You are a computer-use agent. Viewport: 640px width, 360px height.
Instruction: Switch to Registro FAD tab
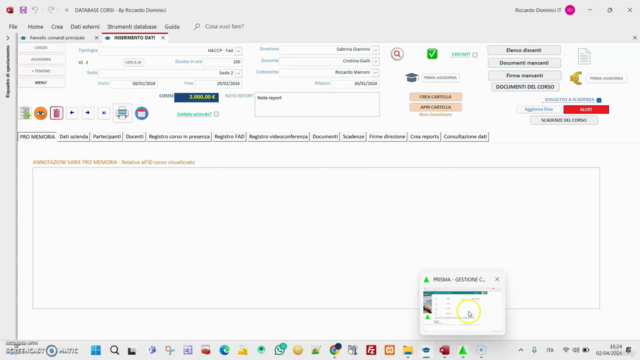pyautogui.click(x=229, y=137)
